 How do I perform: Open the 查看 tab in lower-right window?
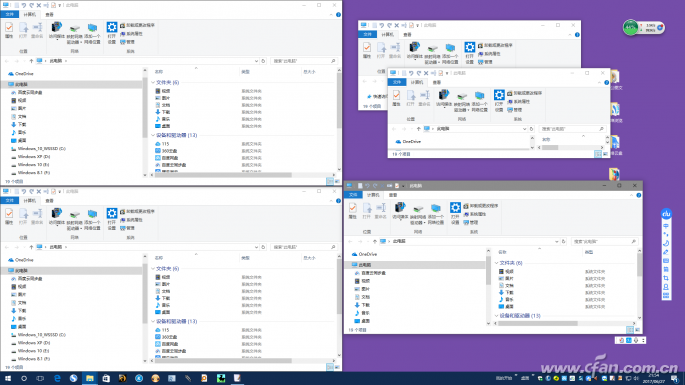point(393,195)
